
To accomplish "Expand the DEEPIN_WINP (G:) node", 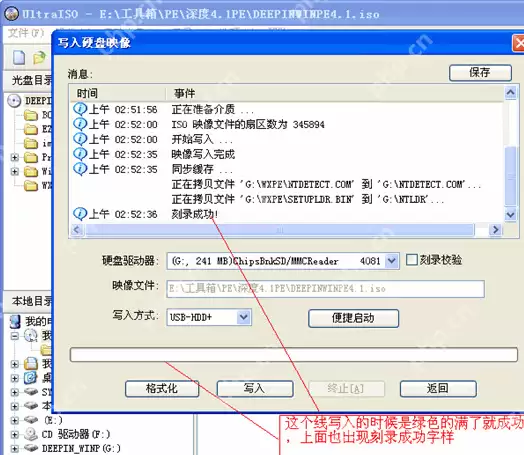I will (15, 448).
